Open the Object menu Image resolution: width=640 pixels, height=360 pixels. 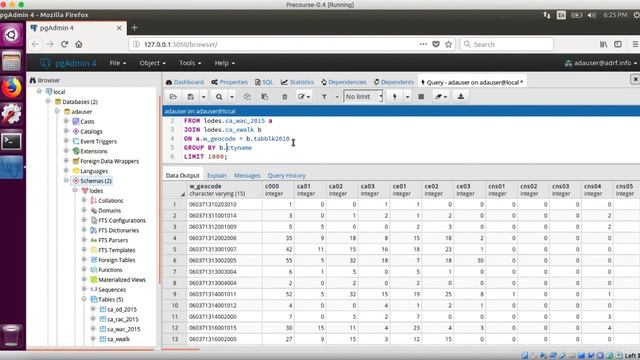(152, 63)
